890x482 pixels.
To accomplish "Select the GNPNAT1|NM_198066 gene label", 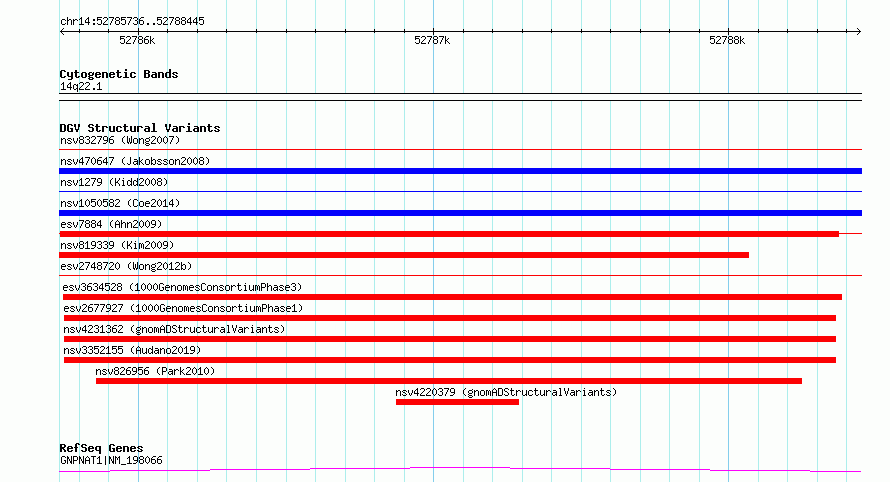I will pyautogui.click(x=111, y=460).
